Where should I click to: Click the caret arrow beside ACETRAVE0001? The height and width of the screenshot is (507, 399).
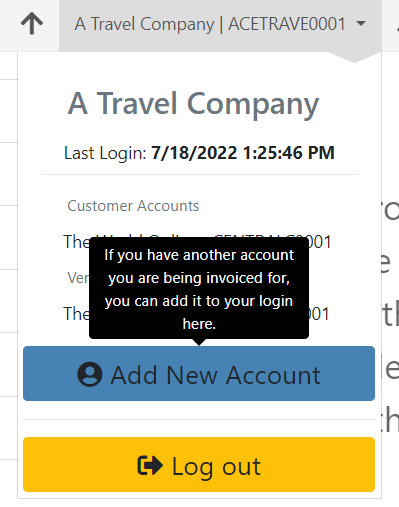point(361,24)
